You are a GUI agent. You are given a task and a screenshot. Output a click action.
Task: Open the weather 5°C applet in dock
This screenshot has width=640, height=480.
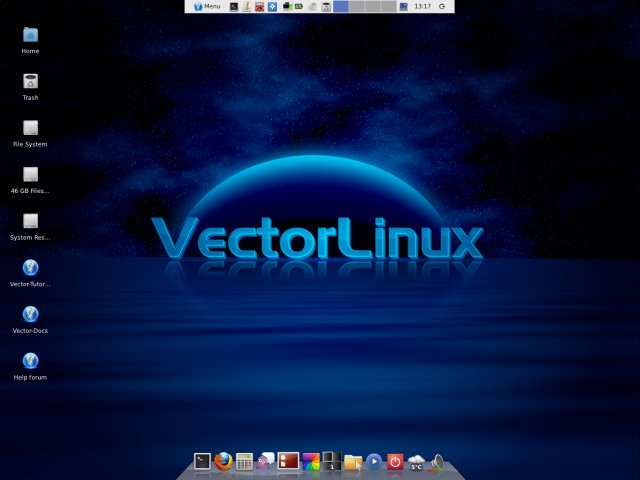[x=416, y=462]
